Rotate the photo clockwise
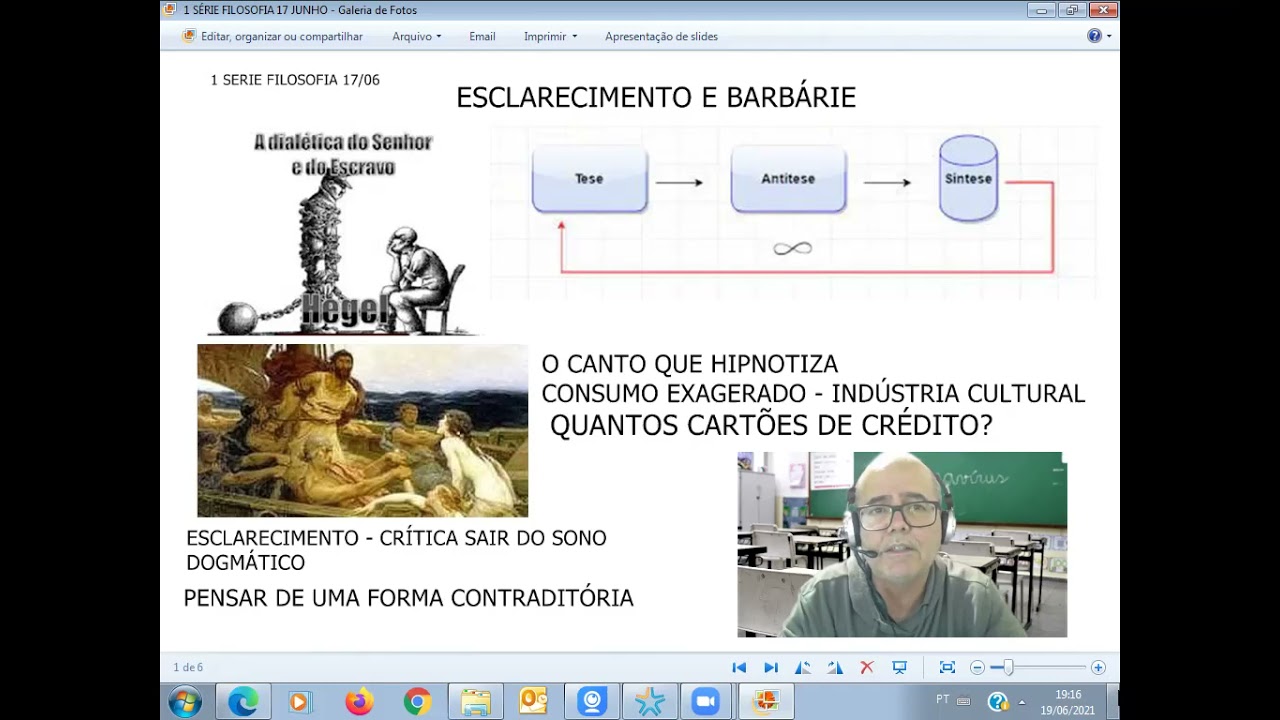Viewport: 1280px width, 720px height. click(835, 667)
